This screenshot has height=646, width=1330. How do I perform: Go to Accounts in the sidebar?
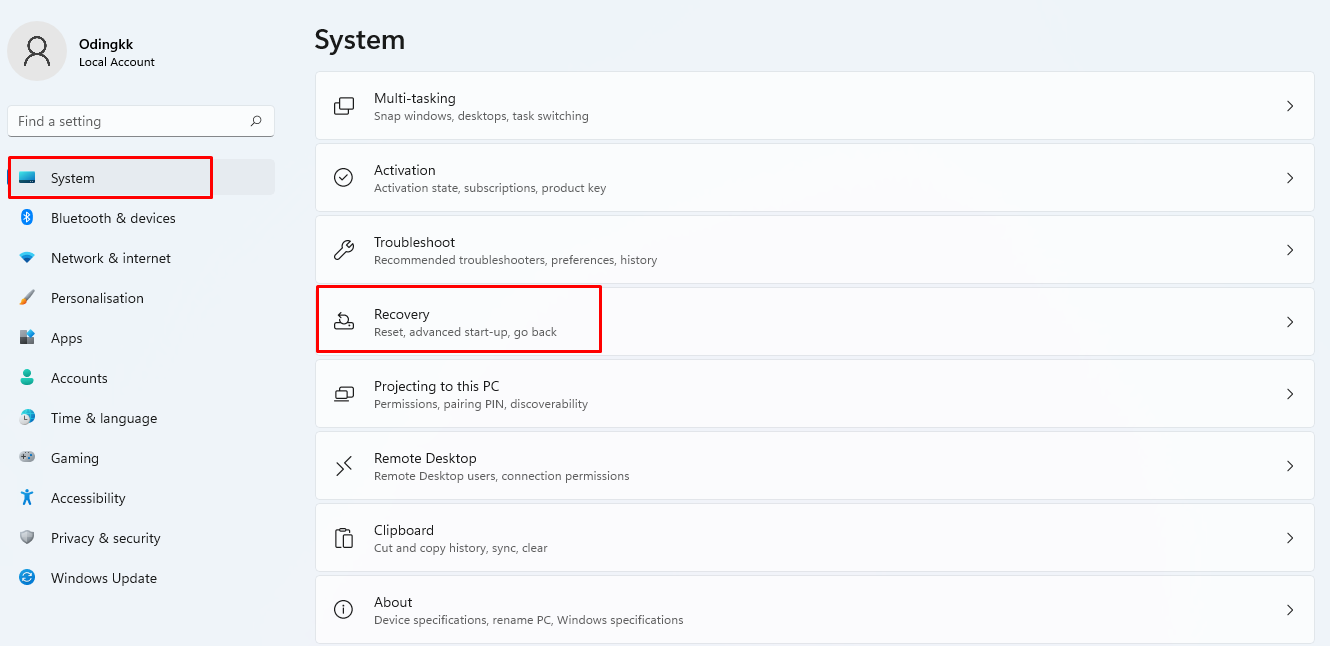click(79, 378)
